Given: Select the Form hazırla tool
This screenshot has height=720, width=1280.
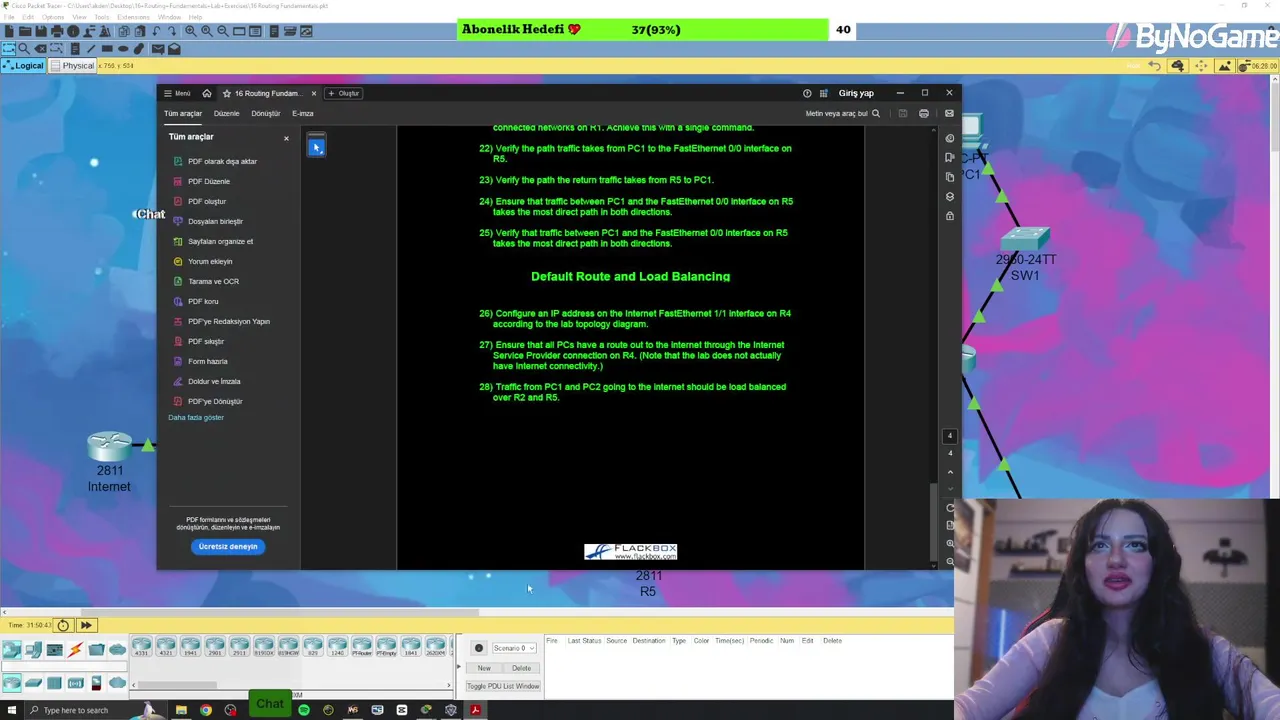Looking at the screenshot, I should pos(201,361).
